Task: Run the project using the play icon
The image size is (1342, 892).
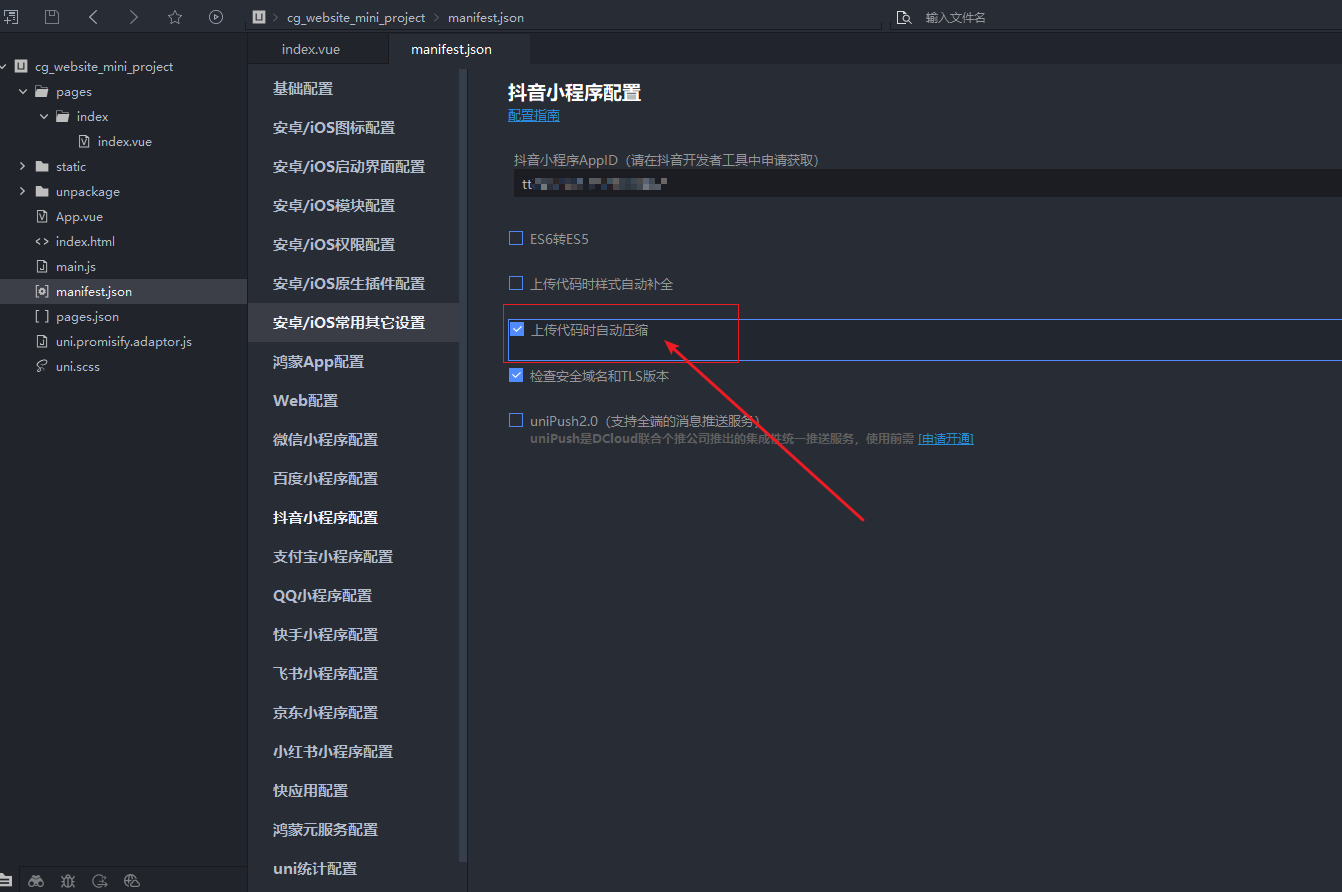Action: click(216, 16)
